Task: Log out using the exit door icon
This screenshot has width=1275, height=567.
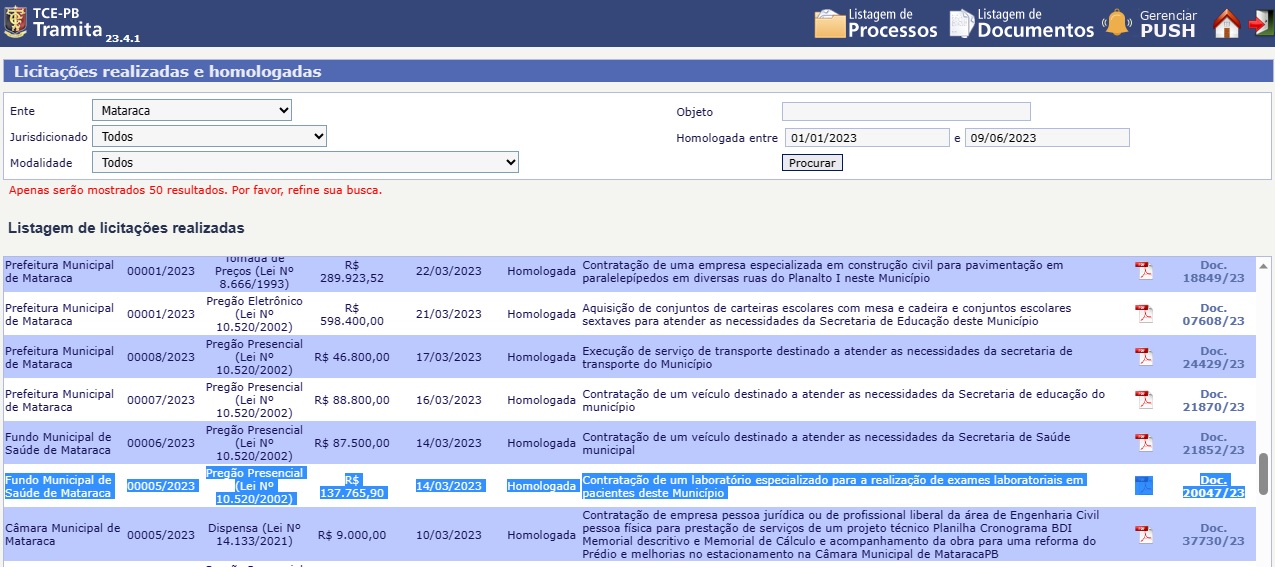Action: click(1260, 23)
